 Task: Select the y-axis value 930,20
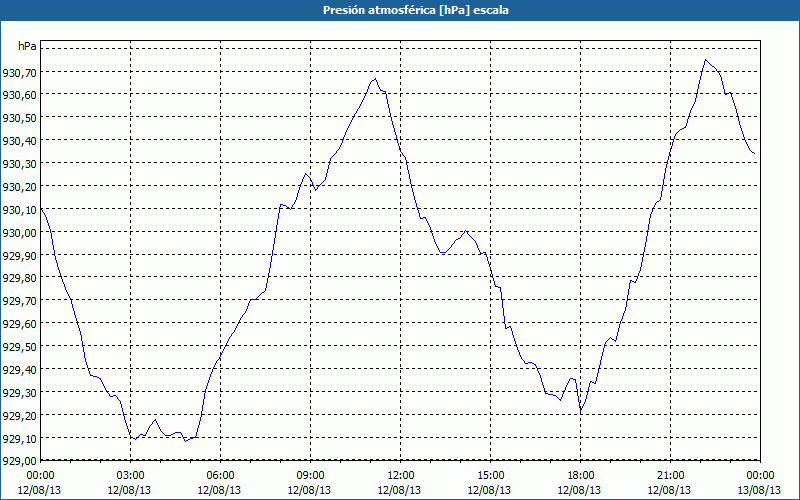pos(19,187)
